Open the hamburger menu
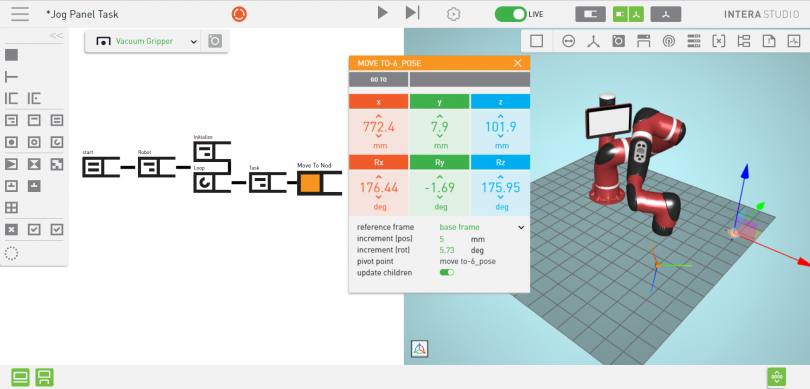810x389 pixels. pyautogui.click(x=20, y=14)
